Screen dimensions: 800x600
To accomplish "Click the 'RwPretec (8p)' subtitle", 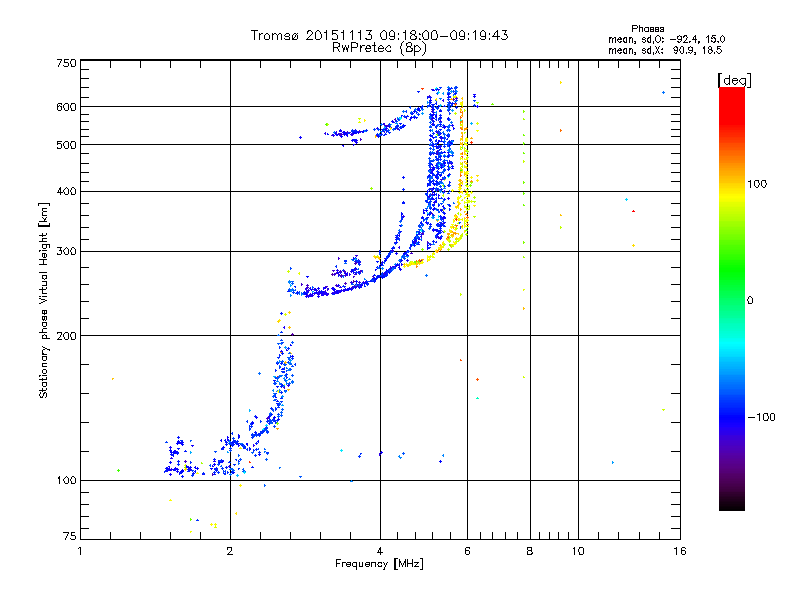I will (x=379, y=48).
